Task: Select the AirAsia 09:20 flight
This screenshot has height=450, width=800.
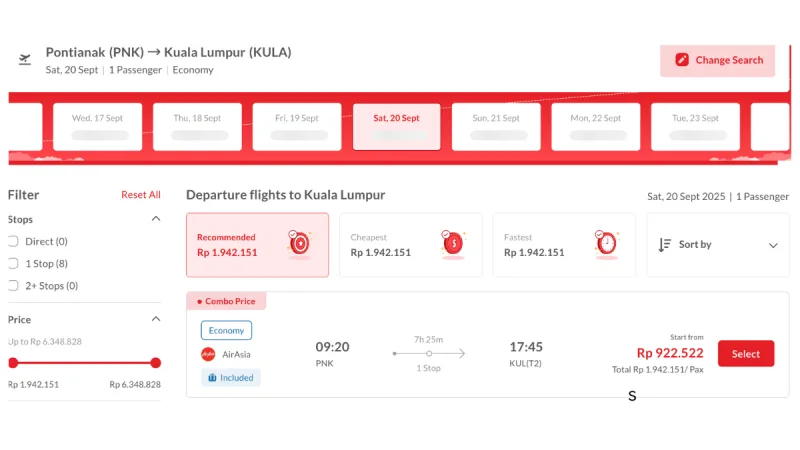Action: [x=746, y=354]
